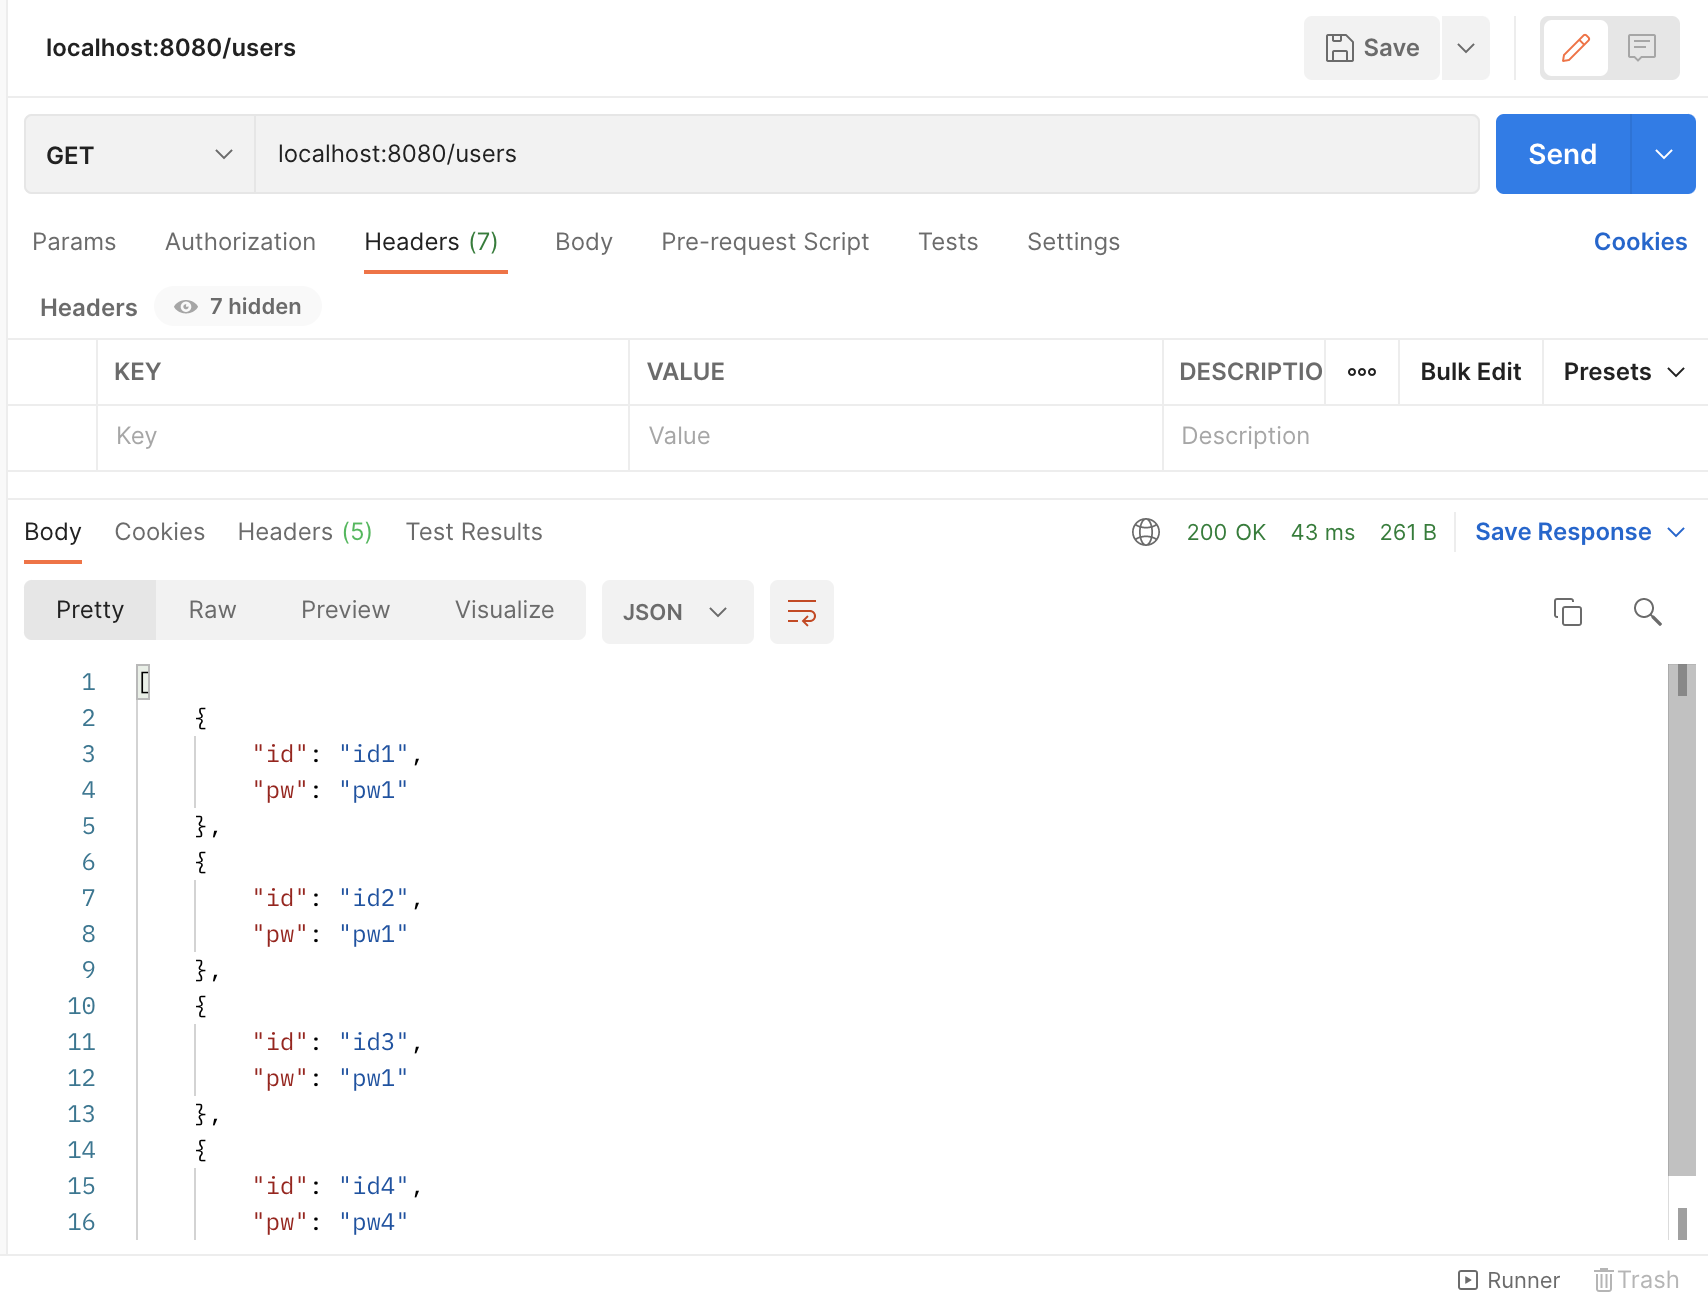Screen dimensions: 1708x1300
Task: Open the request Settings tab
Action: pyautogui.click(x=1073, y=242)
